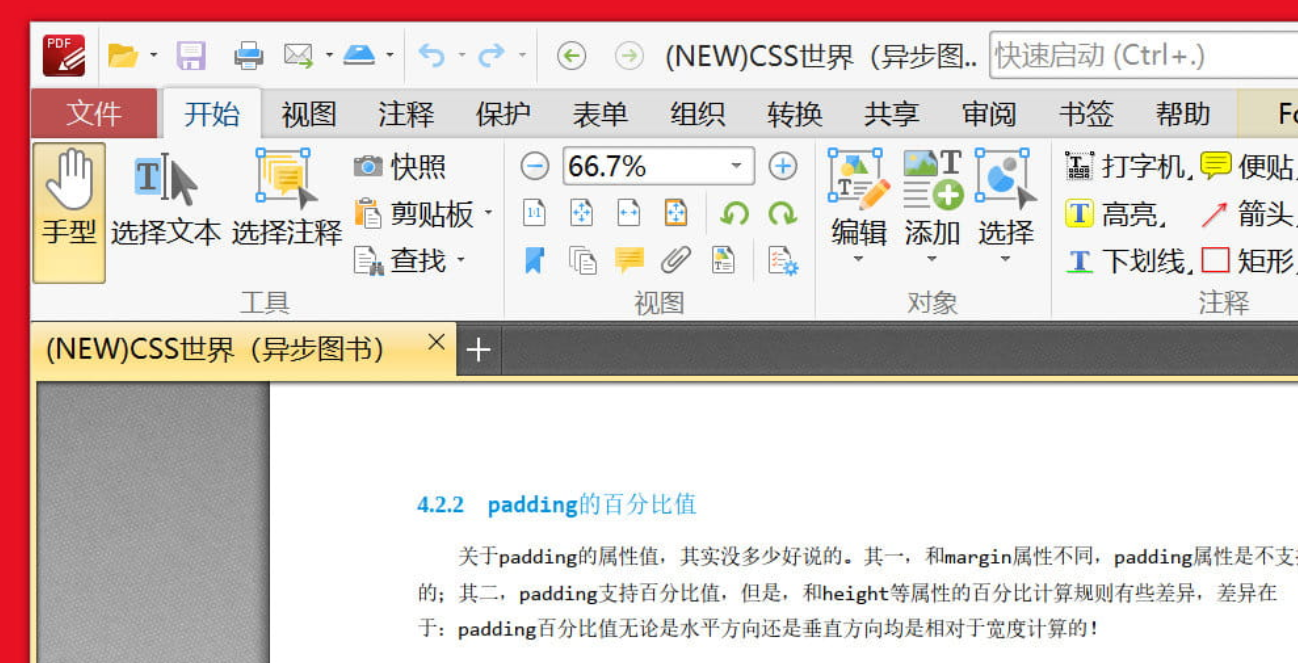Open the 查找 find tool
This screenshot has width=1298, height=663.
coord(400,261)
